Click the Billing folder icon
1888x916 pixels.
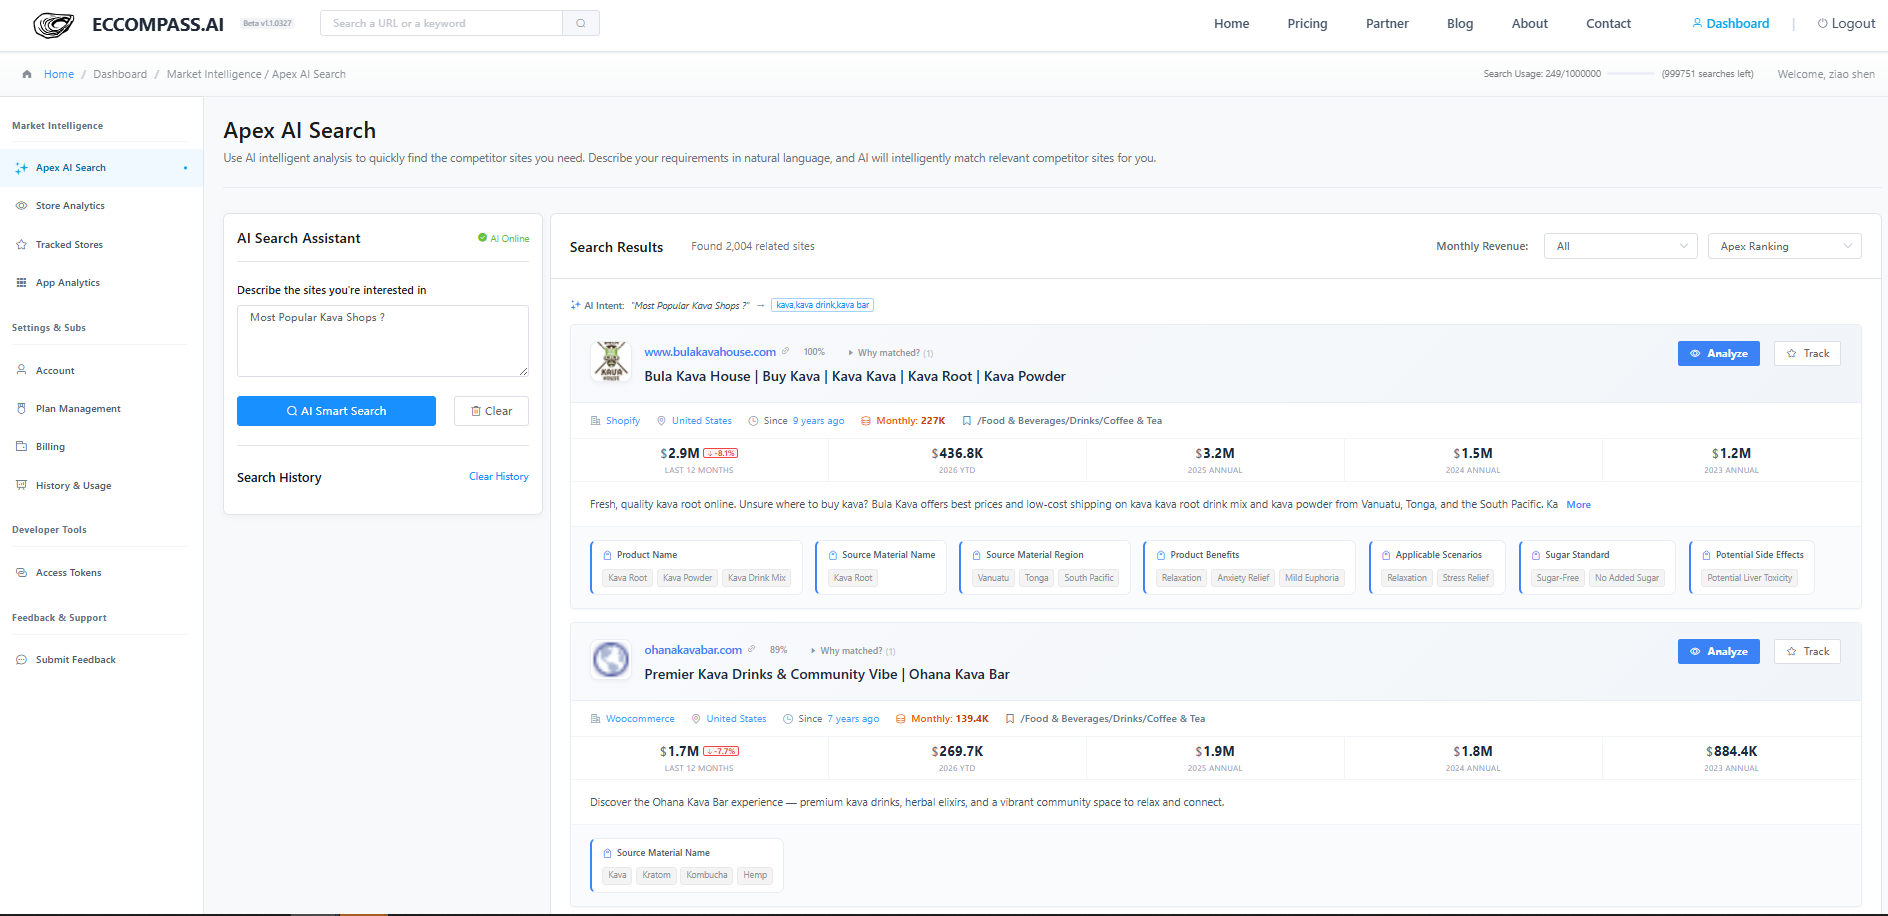(x=21, y=447)
